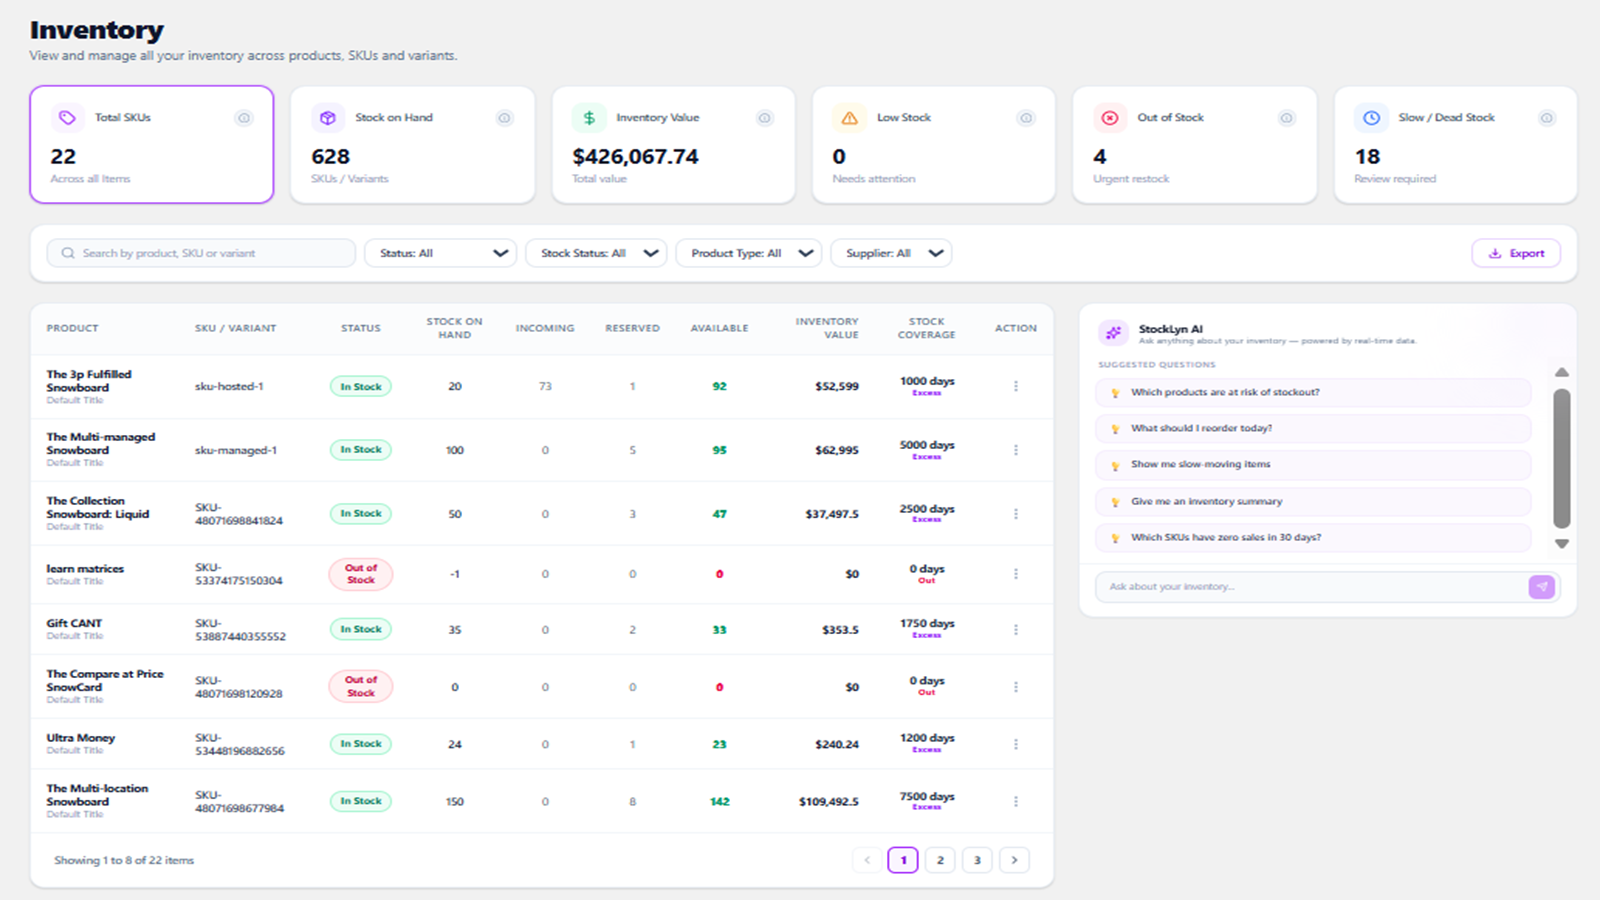Click the warning triangle icon on Low Stock card
Viewport: 1600px width, 900px height.
(x=849, y=118)
